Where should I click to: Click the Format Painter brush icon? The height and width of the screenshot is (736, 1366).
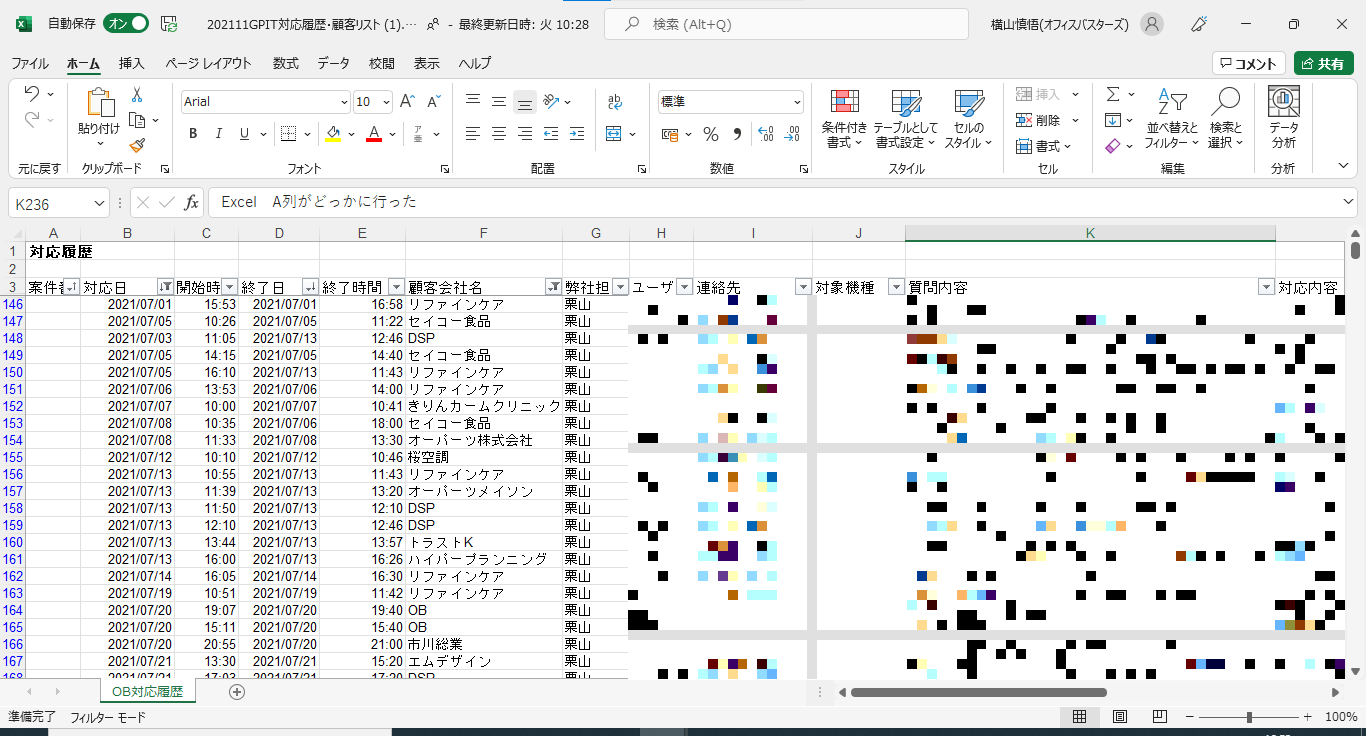point(137,146)
